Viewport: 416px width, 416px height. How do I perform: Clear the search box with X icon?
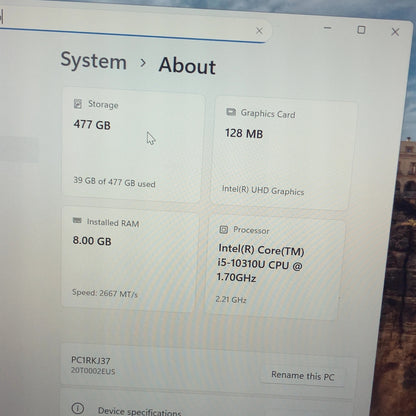tap(259, 31)
